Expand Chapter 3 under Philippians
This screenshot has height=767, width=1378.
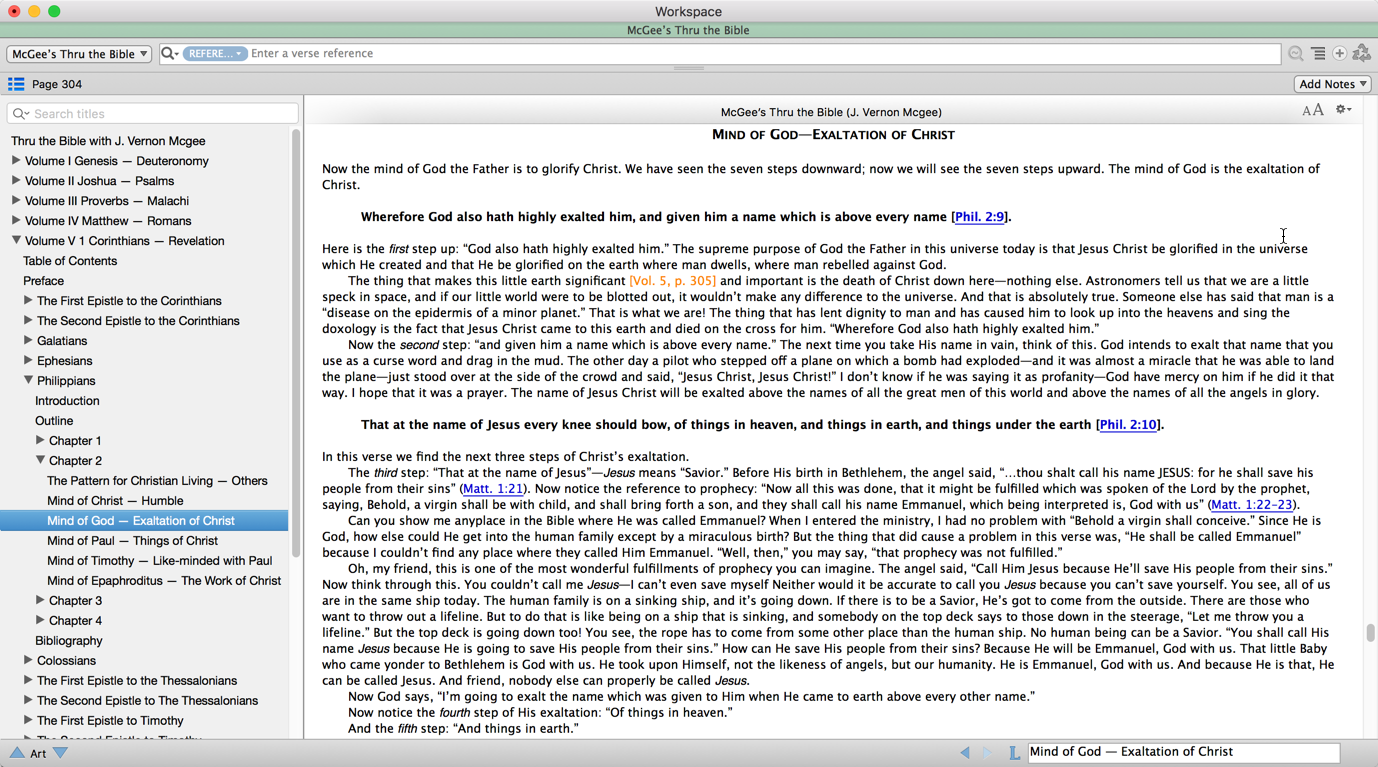tap(40, 600)
